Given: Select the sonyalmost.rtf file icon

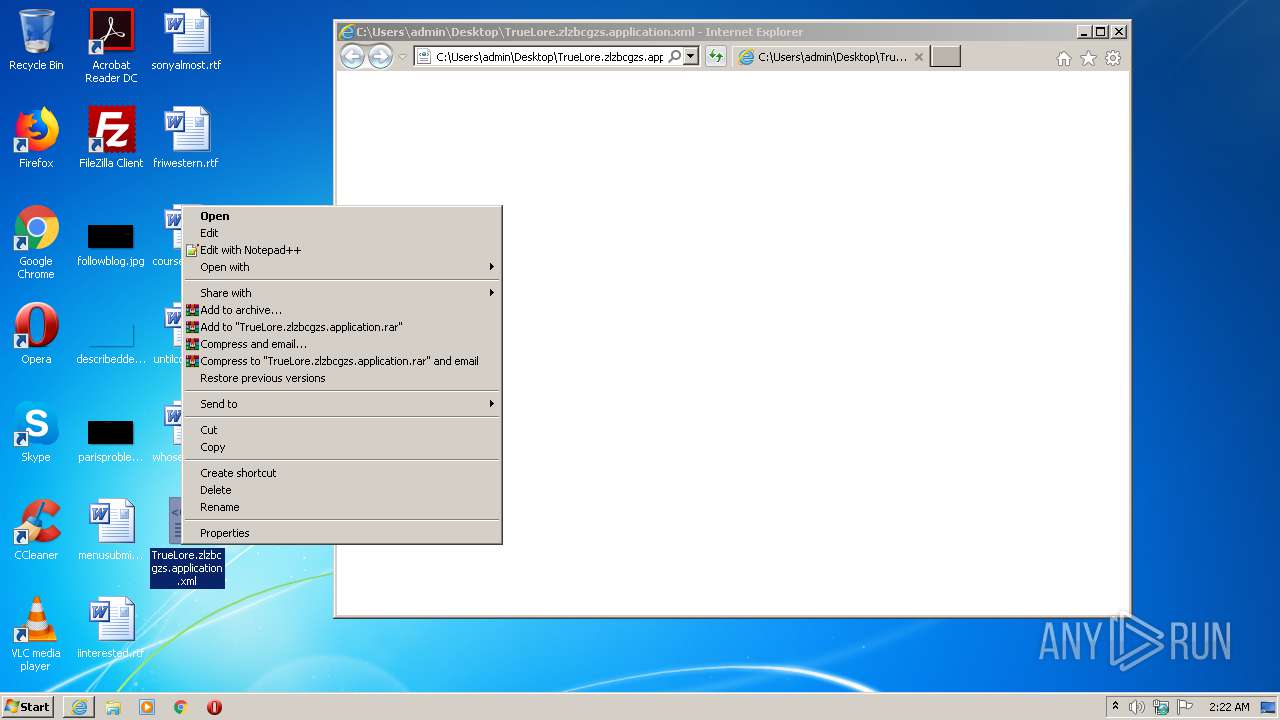Looking at the screenshot, I should pos(186,40).
